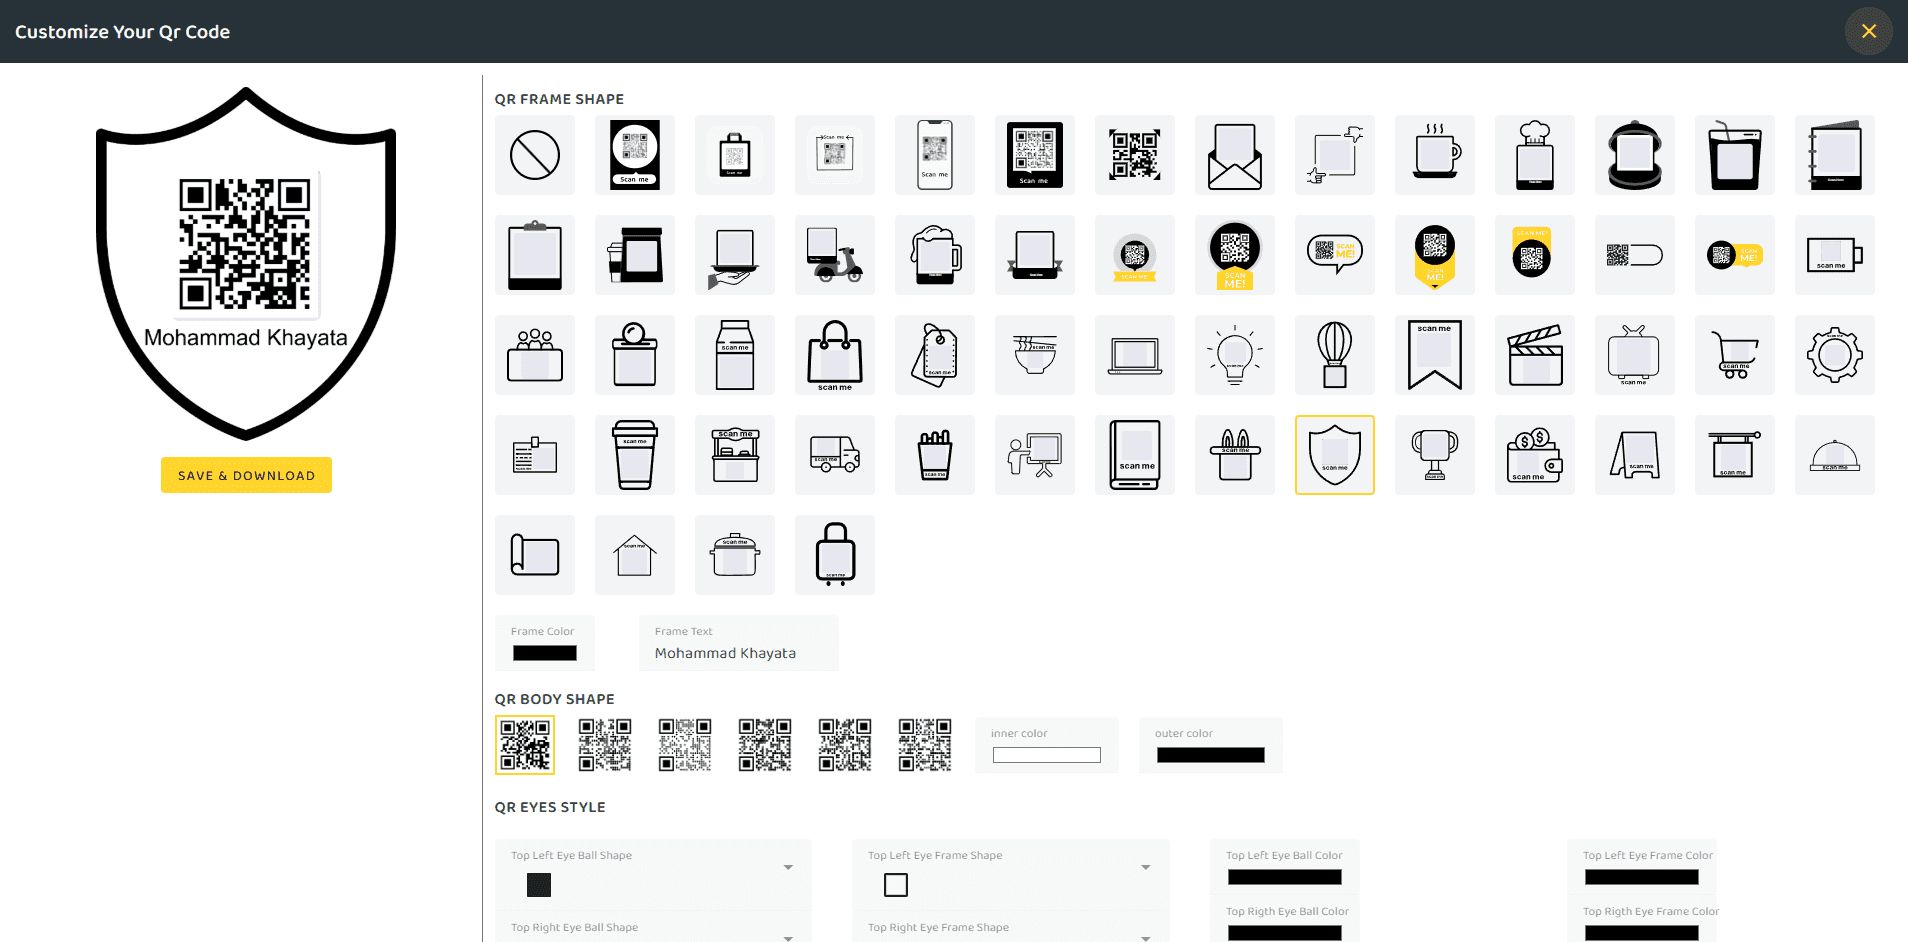The width and height of the screenshot is (1908, 942).
Task: Pick the smartphone QR frame
Action: coord(935,155)
